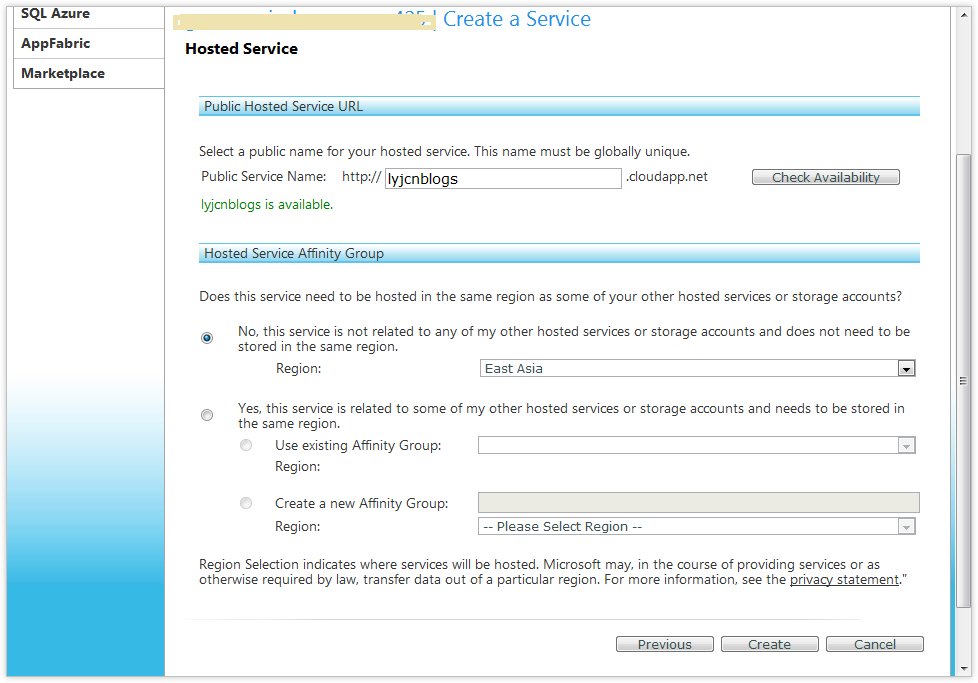Open the privacy statement link
This screenshot has height=683, width=978.
tap(844, 580)
